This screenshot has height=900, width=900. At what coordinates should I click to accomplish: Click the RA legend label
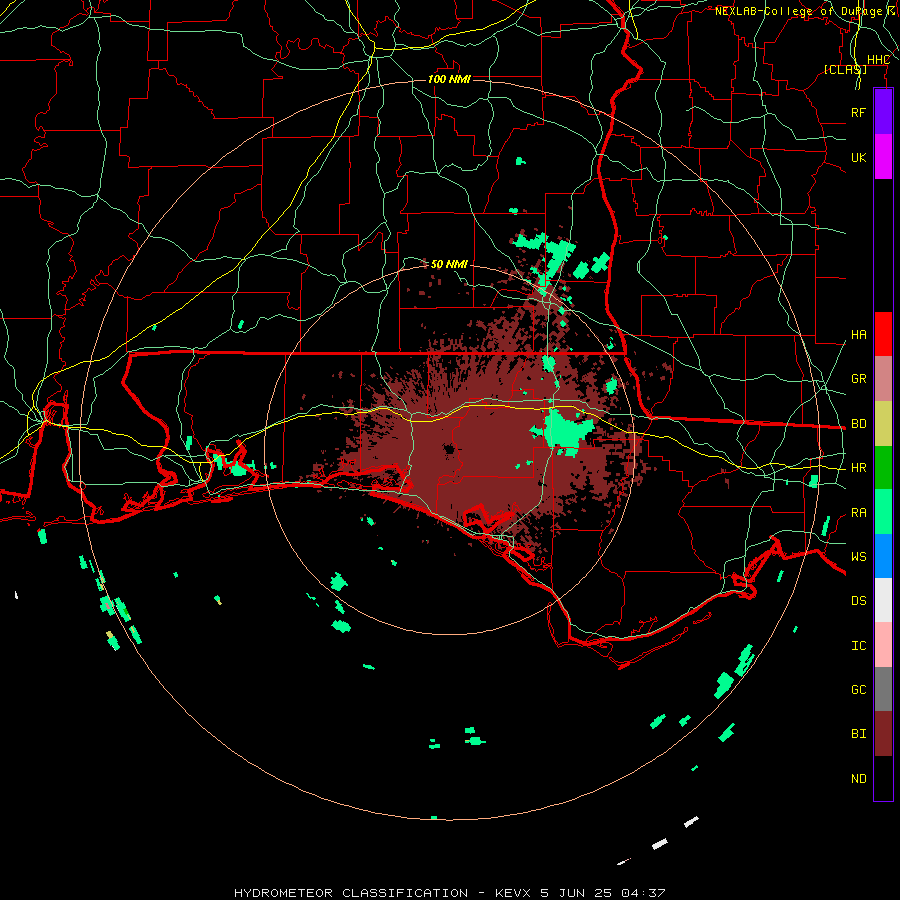(858, 513)
